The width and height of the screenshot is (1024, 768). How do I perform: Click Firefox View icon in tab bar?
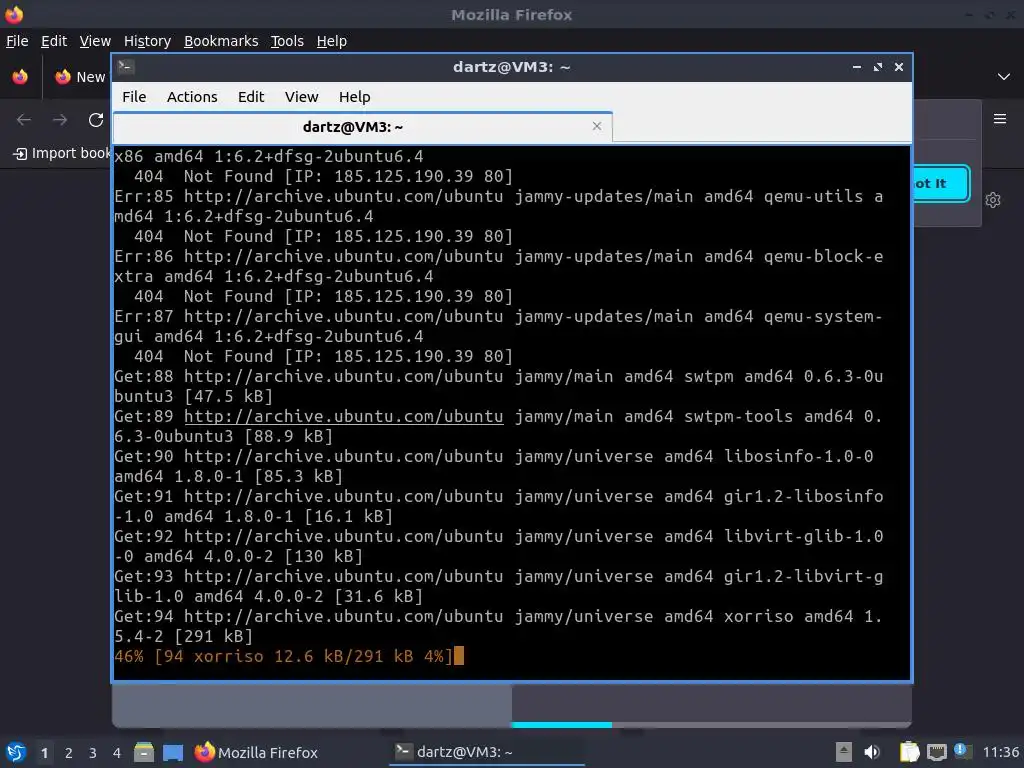click(x=20, y=77)
